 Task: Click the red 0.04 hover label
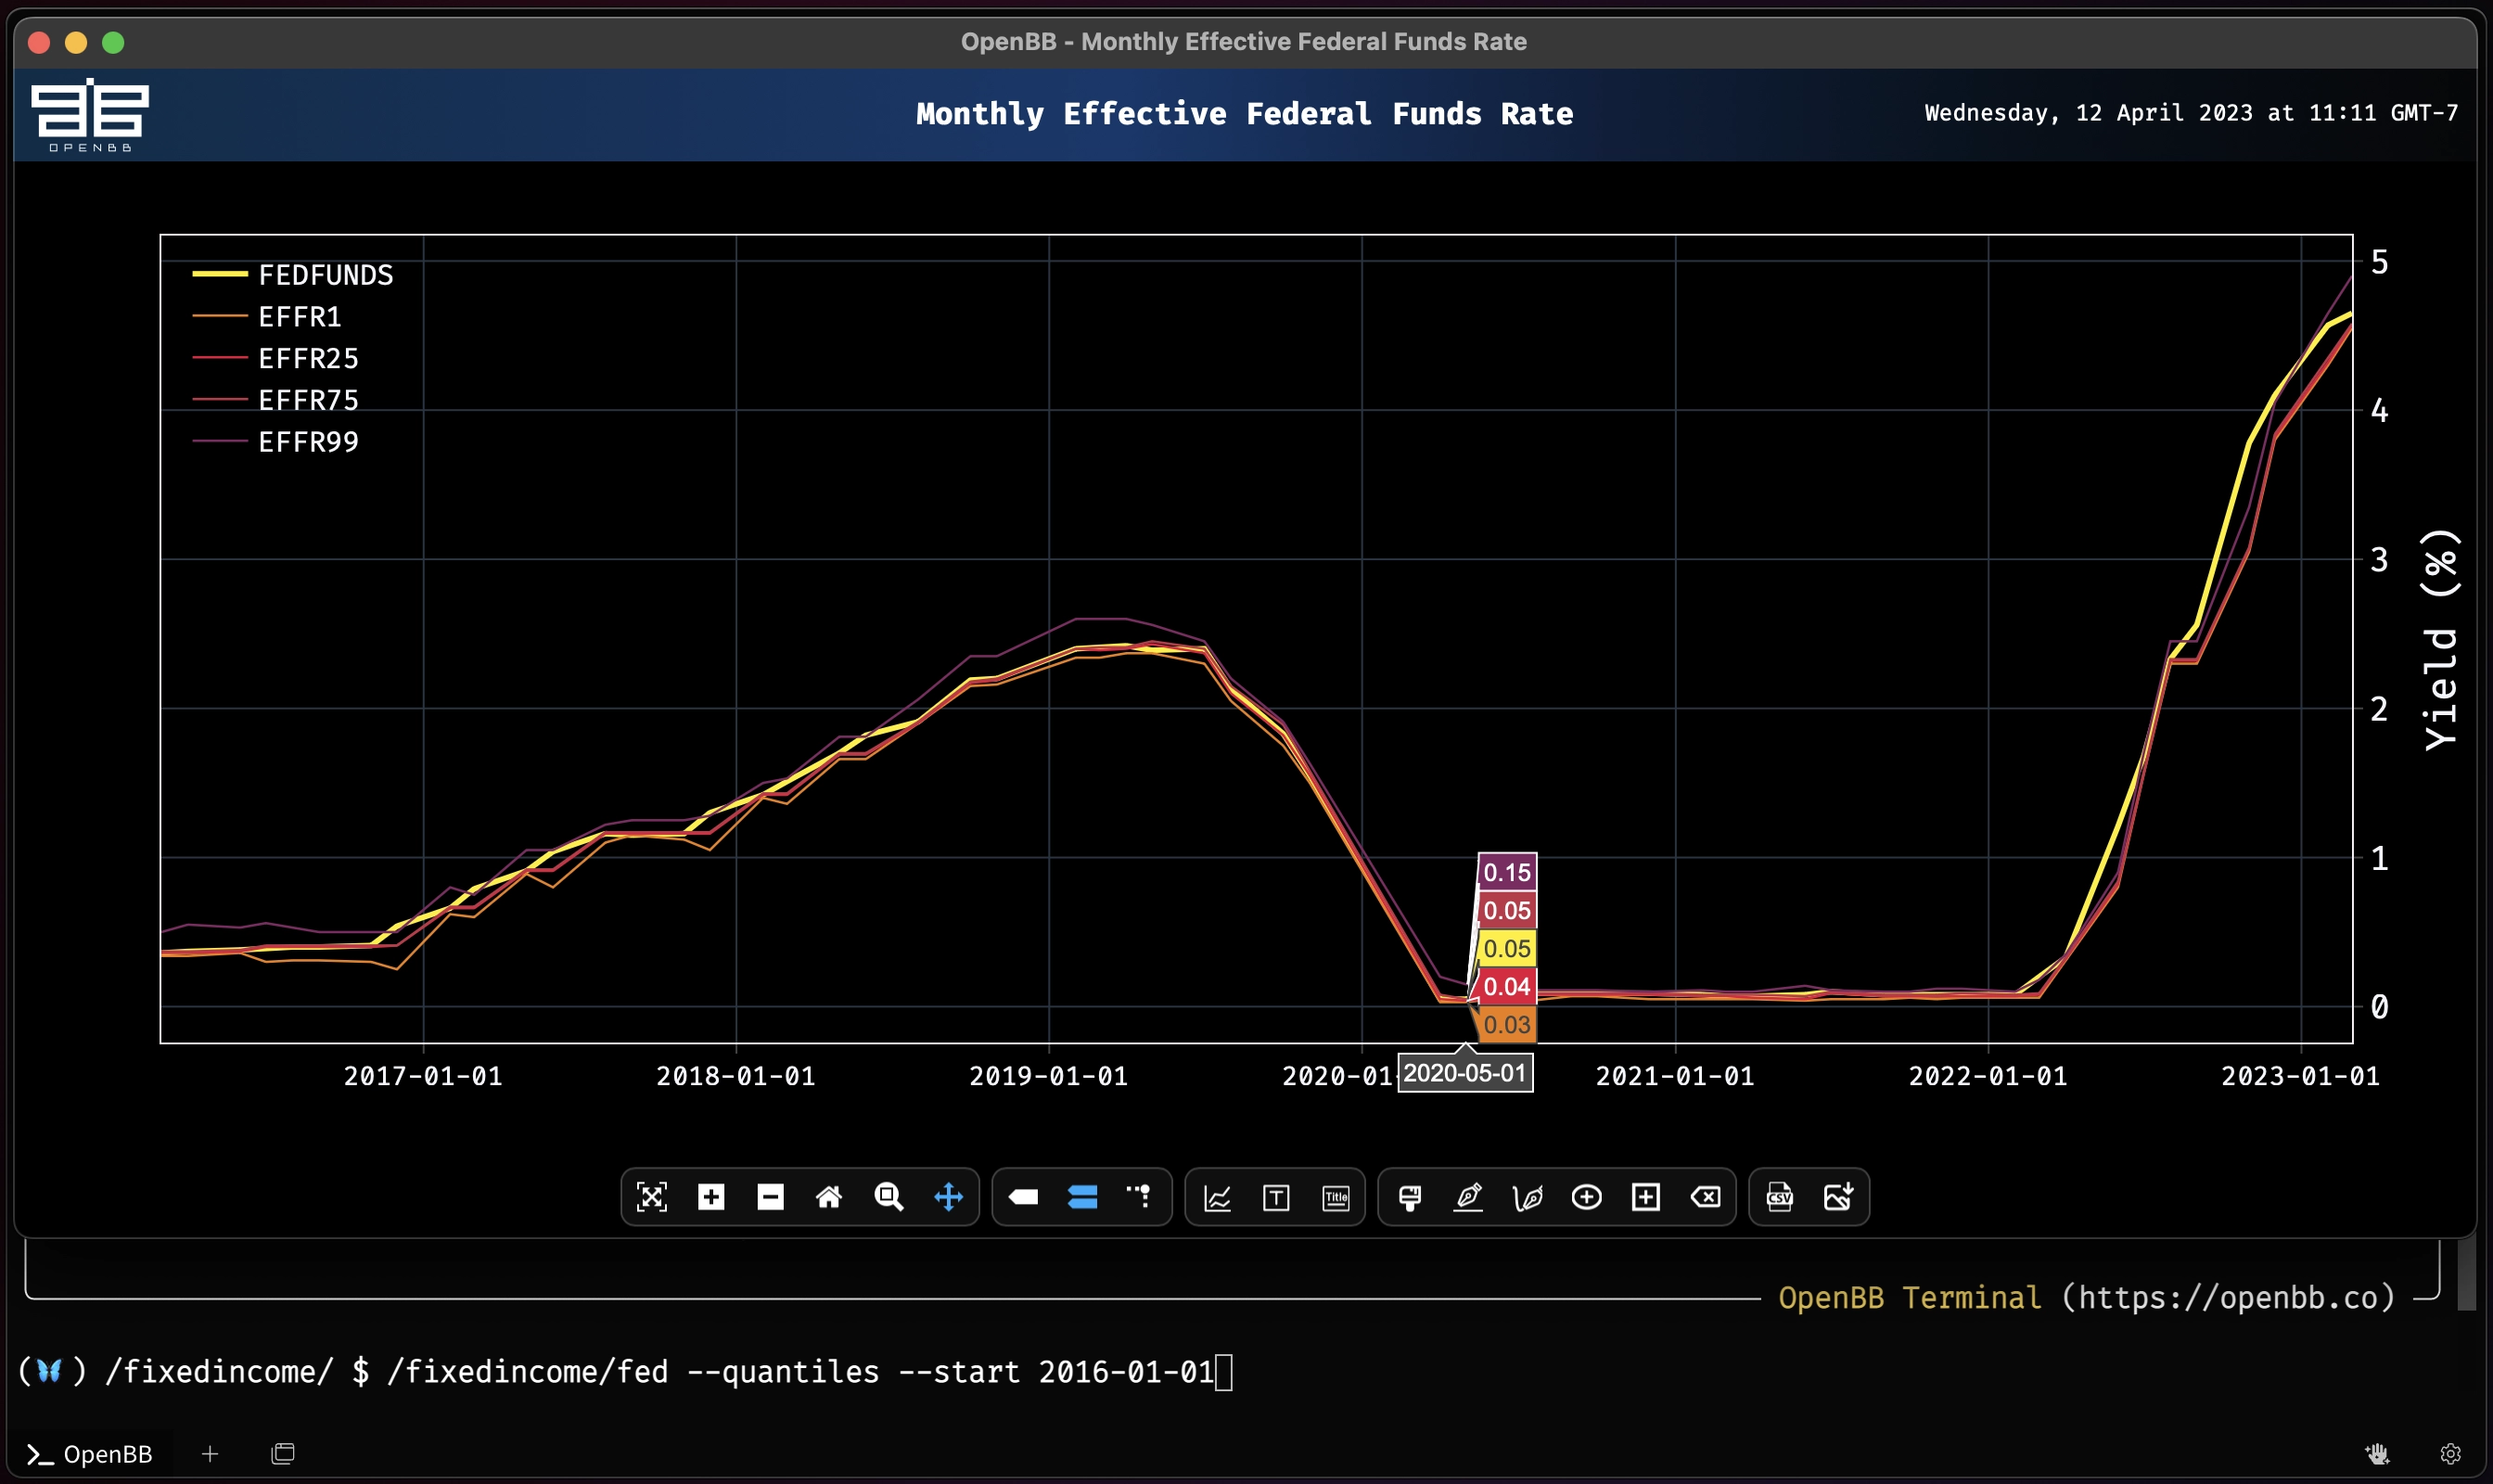(1507, 986)
